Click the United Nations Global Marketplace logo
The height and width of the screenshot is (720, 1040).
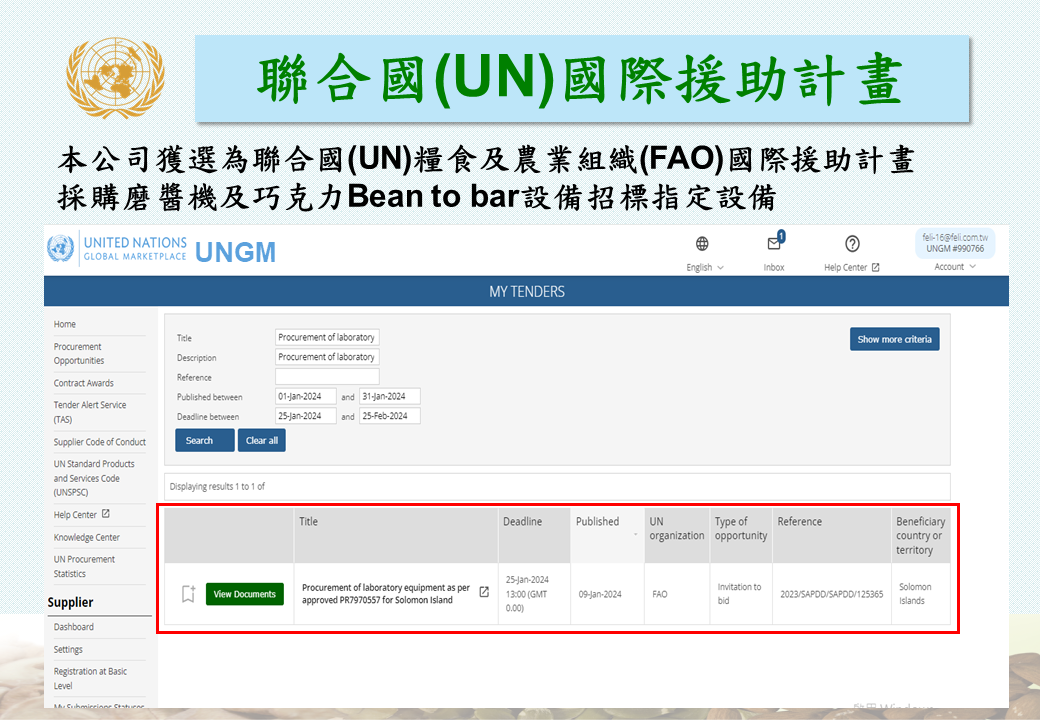click(117, 249)
